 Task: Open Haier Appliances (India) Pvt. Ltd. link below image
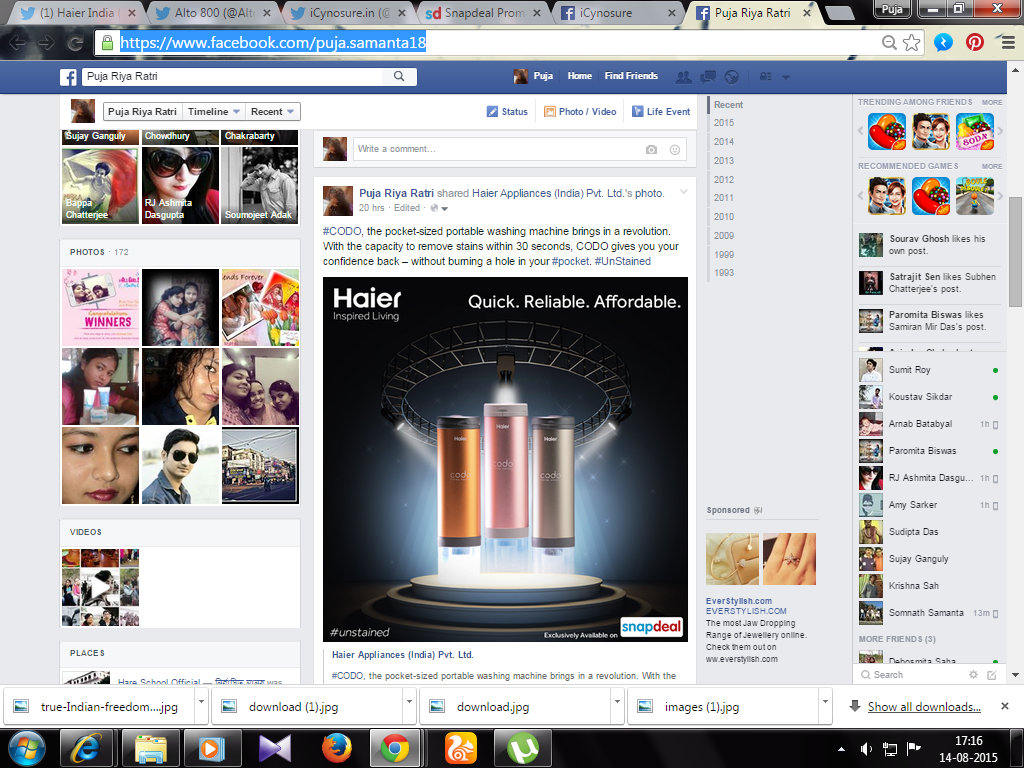pos(402,654)
